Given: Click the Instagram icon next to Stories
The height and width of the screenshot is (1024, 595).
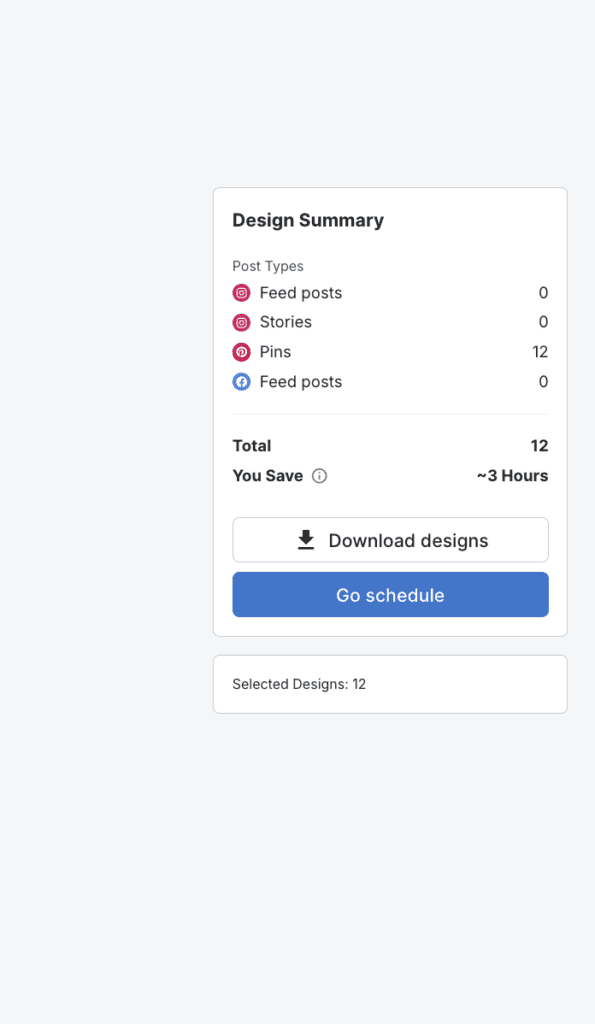Looking at the screenshot, I should pos(240,322).
